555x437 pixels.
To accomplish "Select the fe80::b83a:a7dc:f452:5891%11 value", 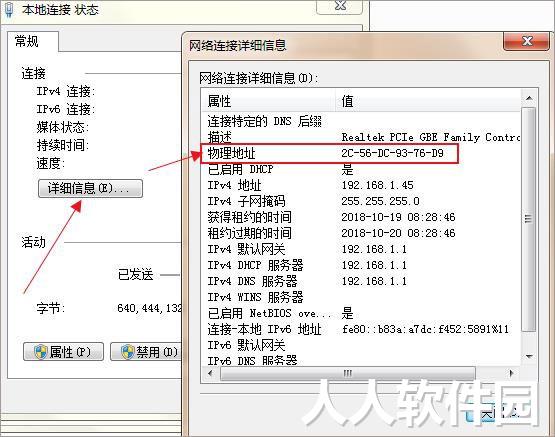I will tap(425, 329).
